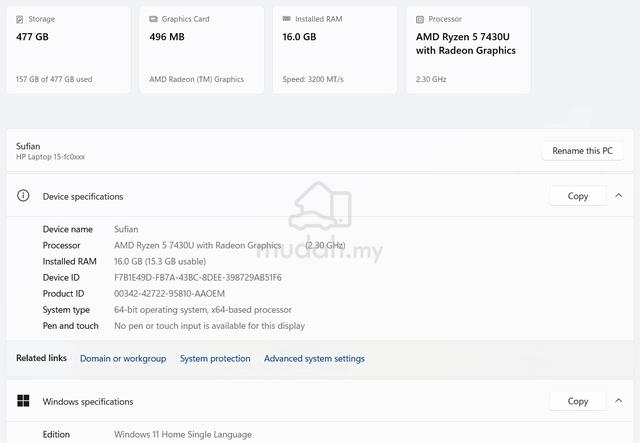Click the Storage card icon
Image resolution: width=640 pixels, height=443 pixels.
pos(20,19)
